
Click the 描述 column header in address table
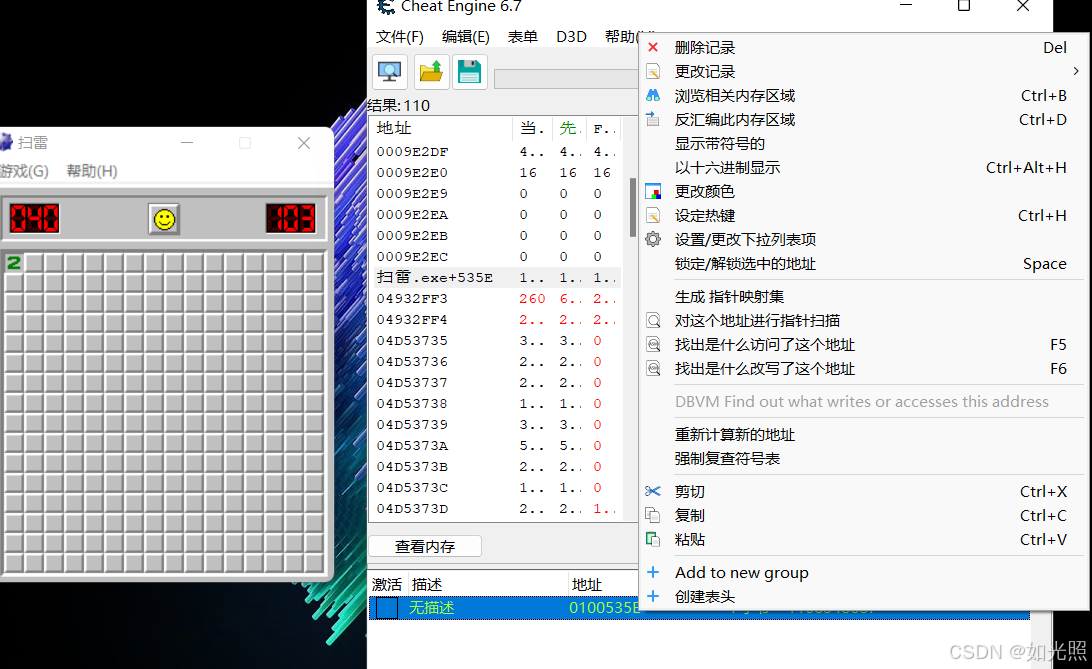[x=488, y=584]
